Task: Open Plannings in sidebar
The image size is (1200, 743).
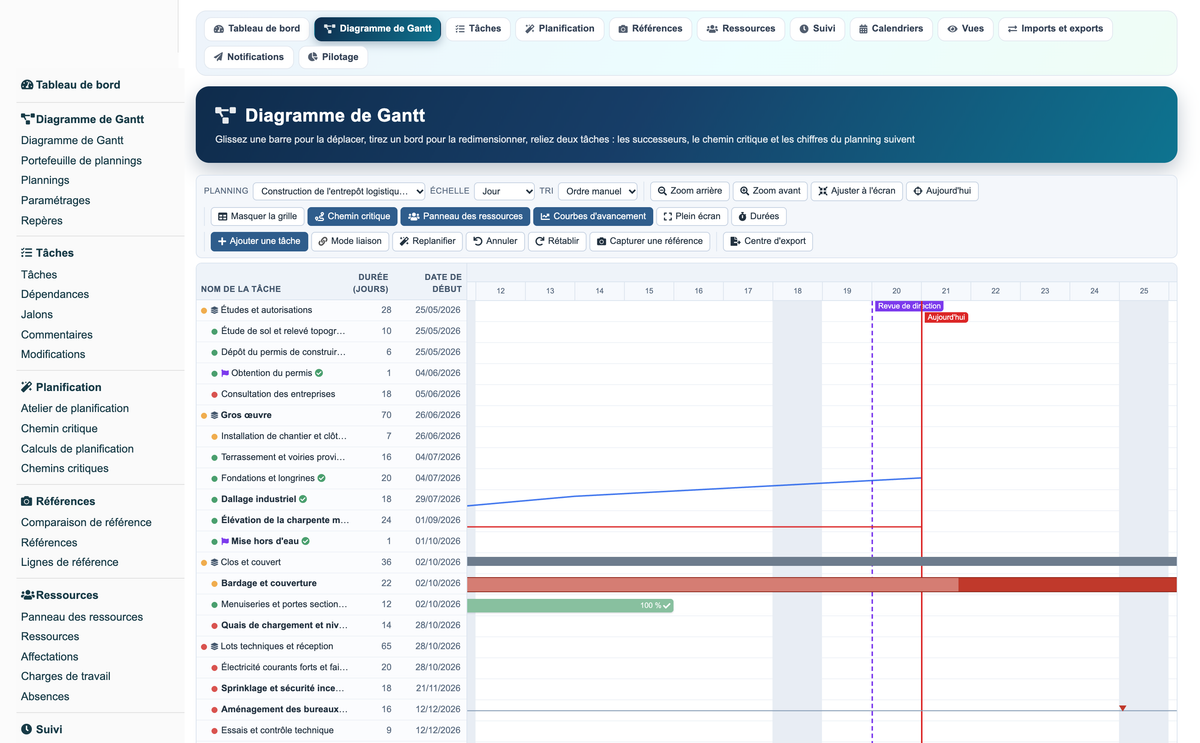Action: point(45,180)
